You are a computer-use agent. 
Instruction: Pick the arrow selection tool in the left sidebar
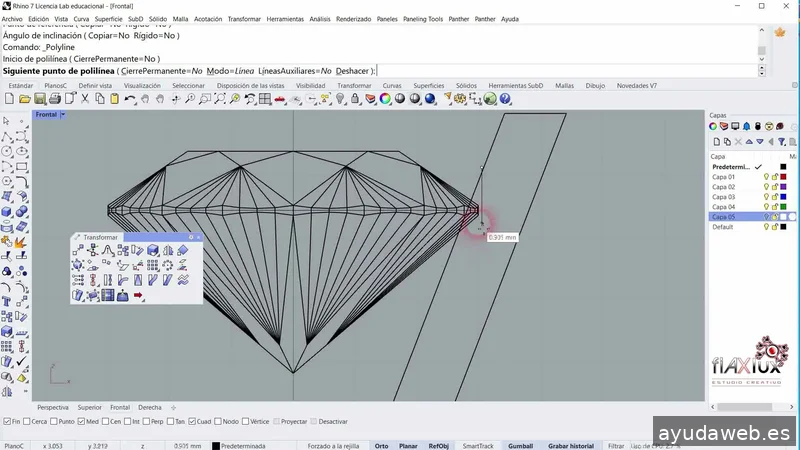pos(7,121)
